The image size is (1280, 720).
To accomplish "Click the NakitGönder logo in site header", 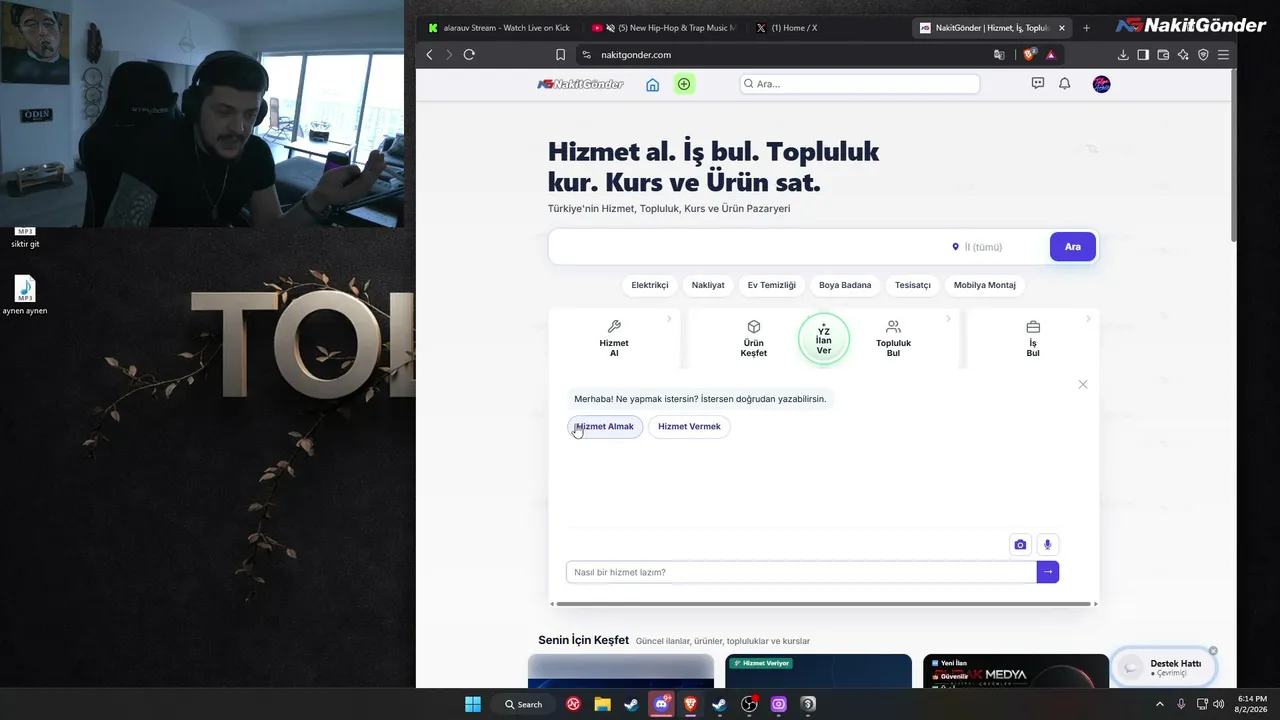I will pos(580,84).
